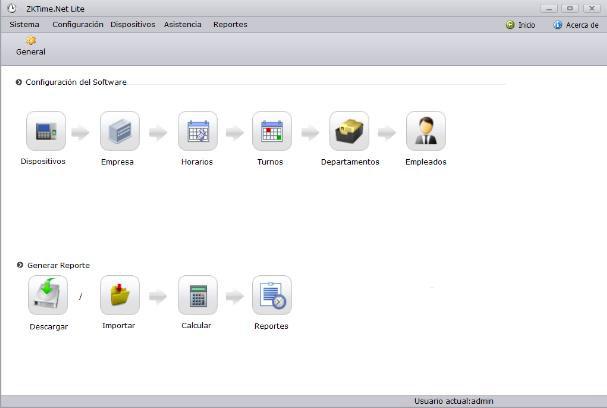
Task: Minimize the ZKTime.Net Lite window
Action: click(549, 8)
